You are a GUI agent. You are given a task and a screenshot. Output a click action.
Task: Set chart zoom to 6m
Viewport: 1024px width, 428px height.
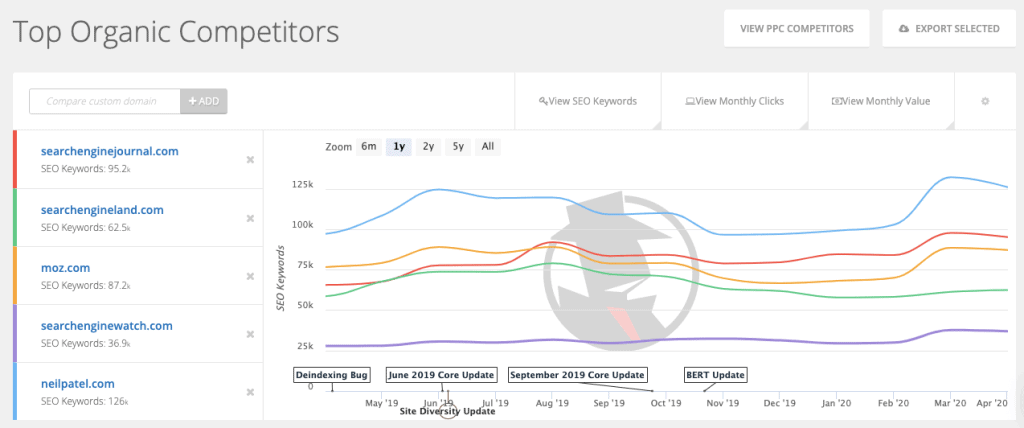coord(369,146)
